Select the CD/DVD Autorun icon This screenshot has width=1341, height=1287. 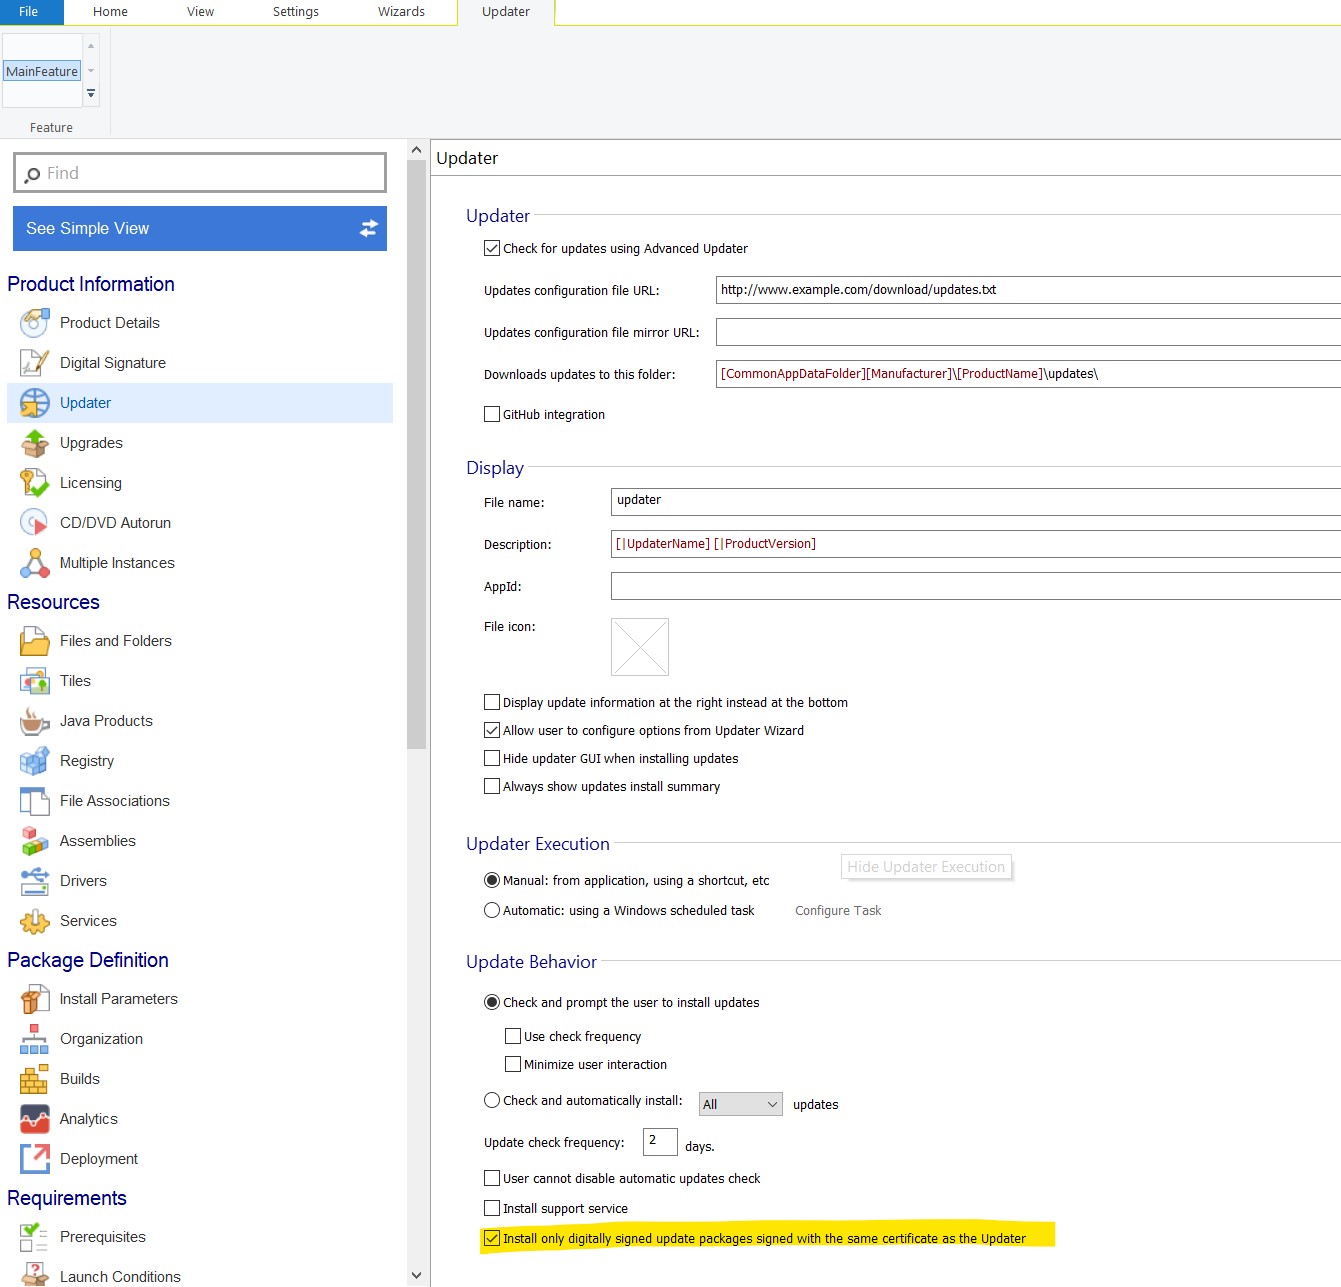tap(34, 523)
